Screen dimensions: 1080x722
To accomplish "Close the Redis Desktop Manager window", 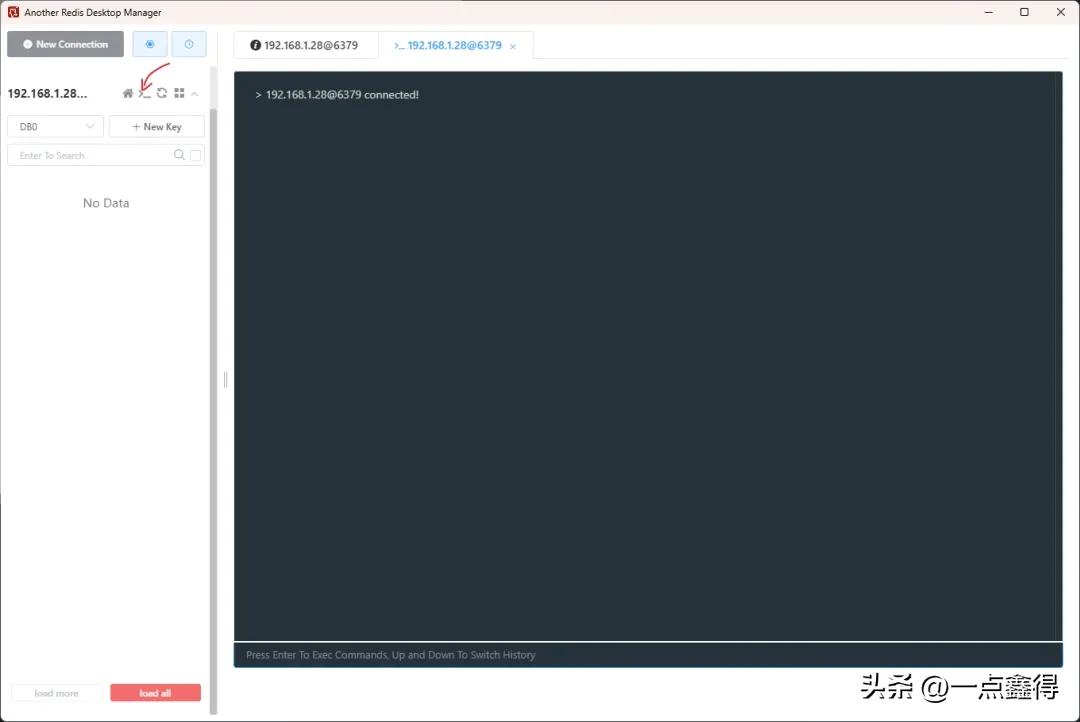I will point(1061,12).
